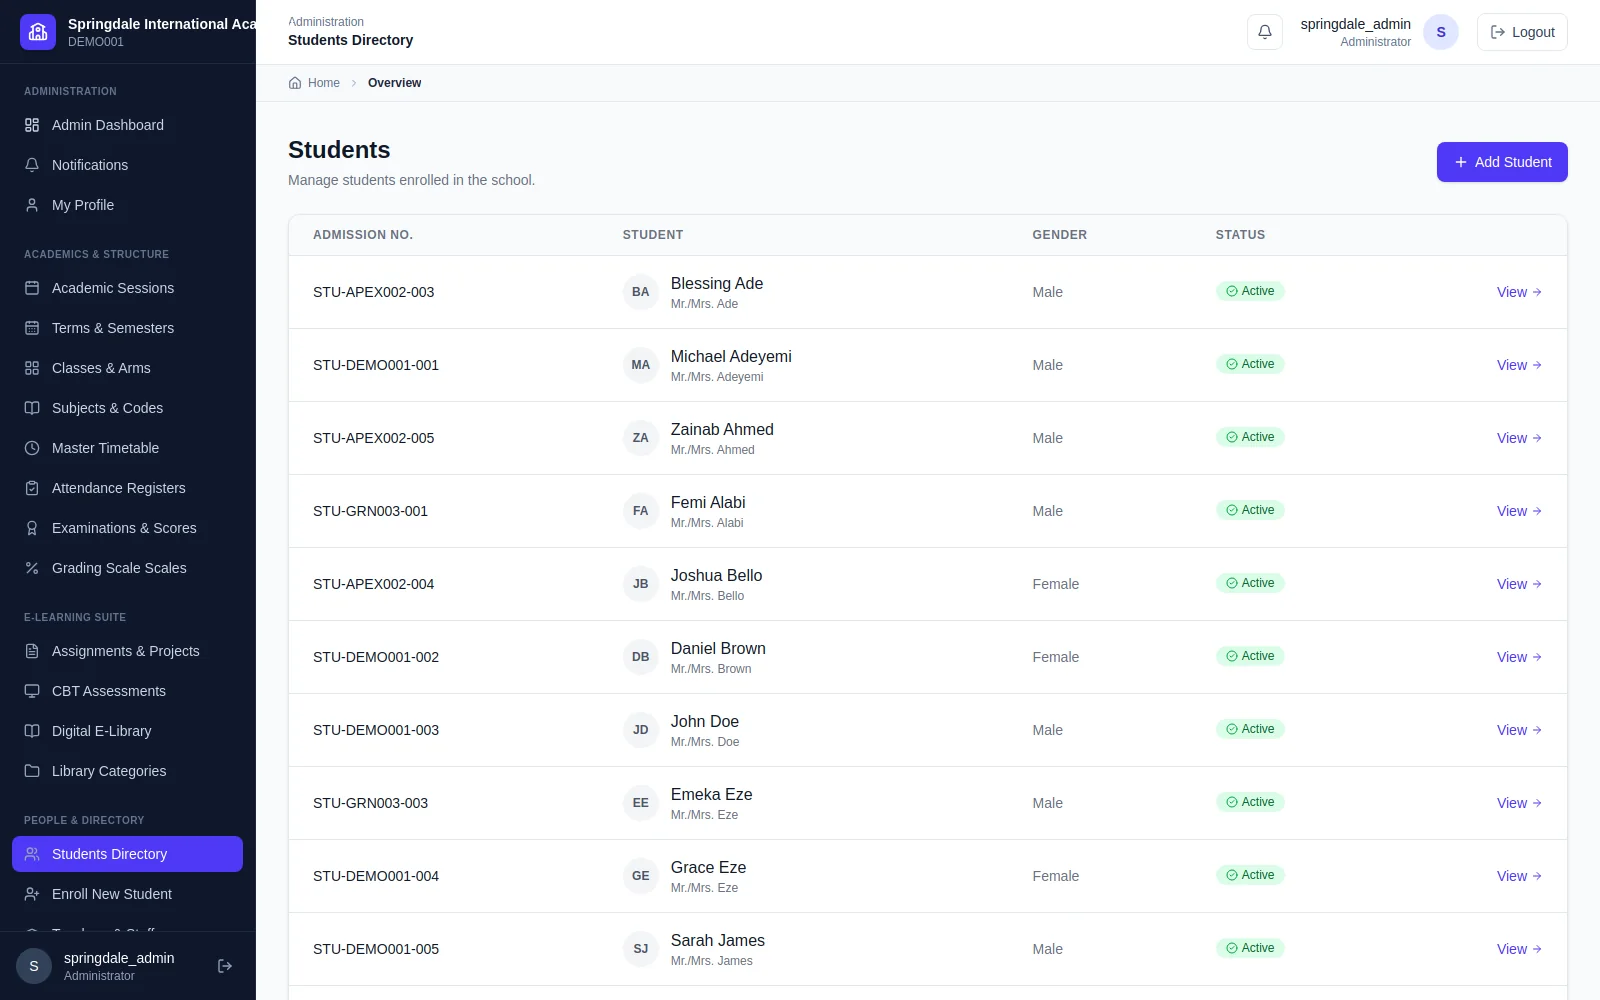
Task: Click the Home breadcrumb link
Action: point(314,83)
